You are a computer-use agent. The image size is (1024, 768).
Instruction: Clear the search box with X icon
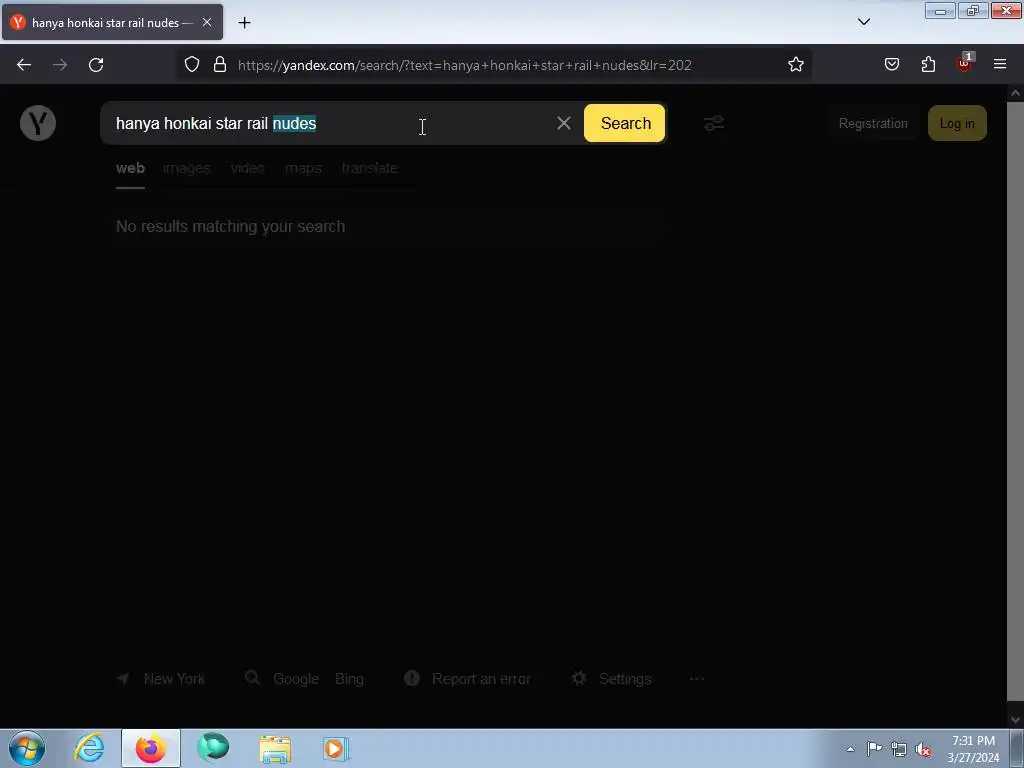pos(564,123)
